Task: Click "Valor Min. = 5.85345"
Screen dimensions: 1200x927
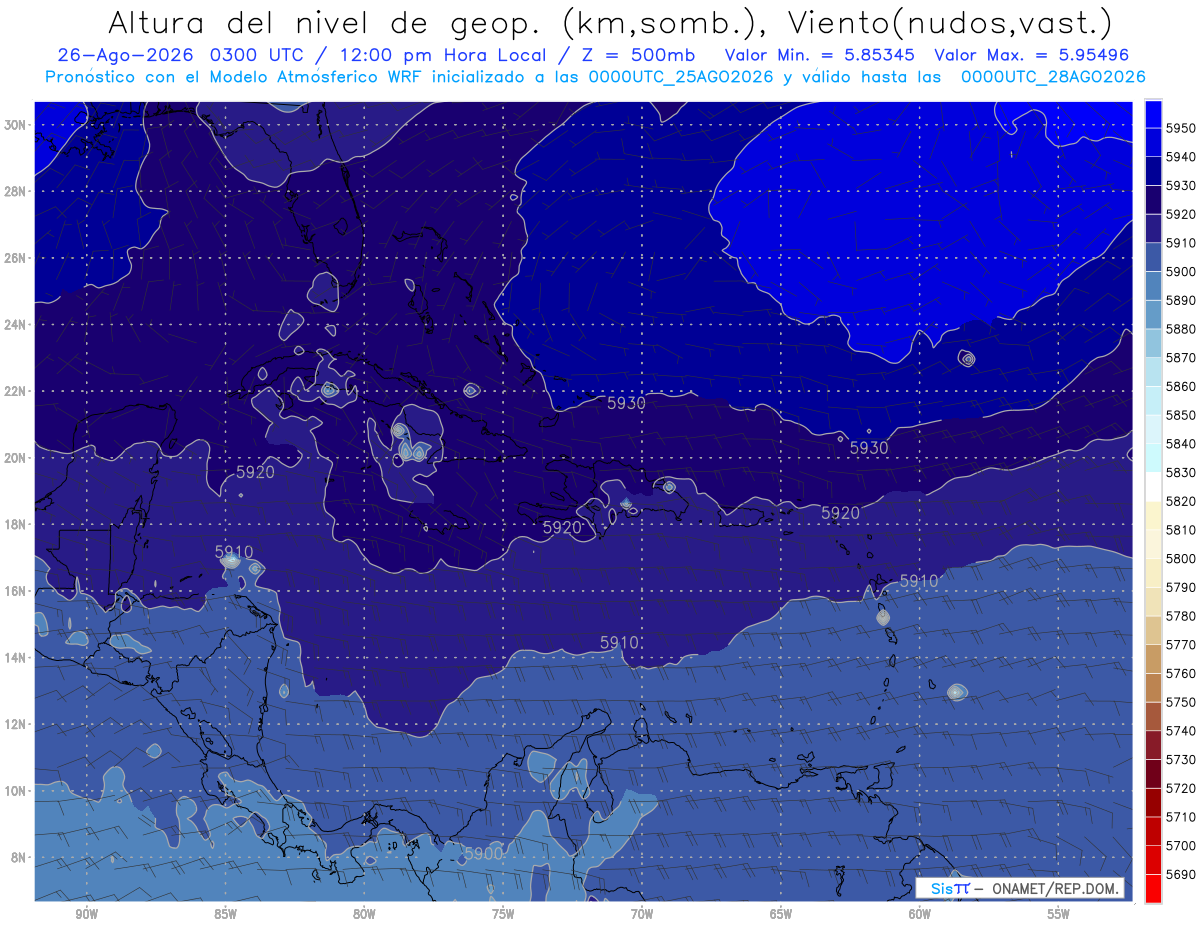Action: coord(821,56)
